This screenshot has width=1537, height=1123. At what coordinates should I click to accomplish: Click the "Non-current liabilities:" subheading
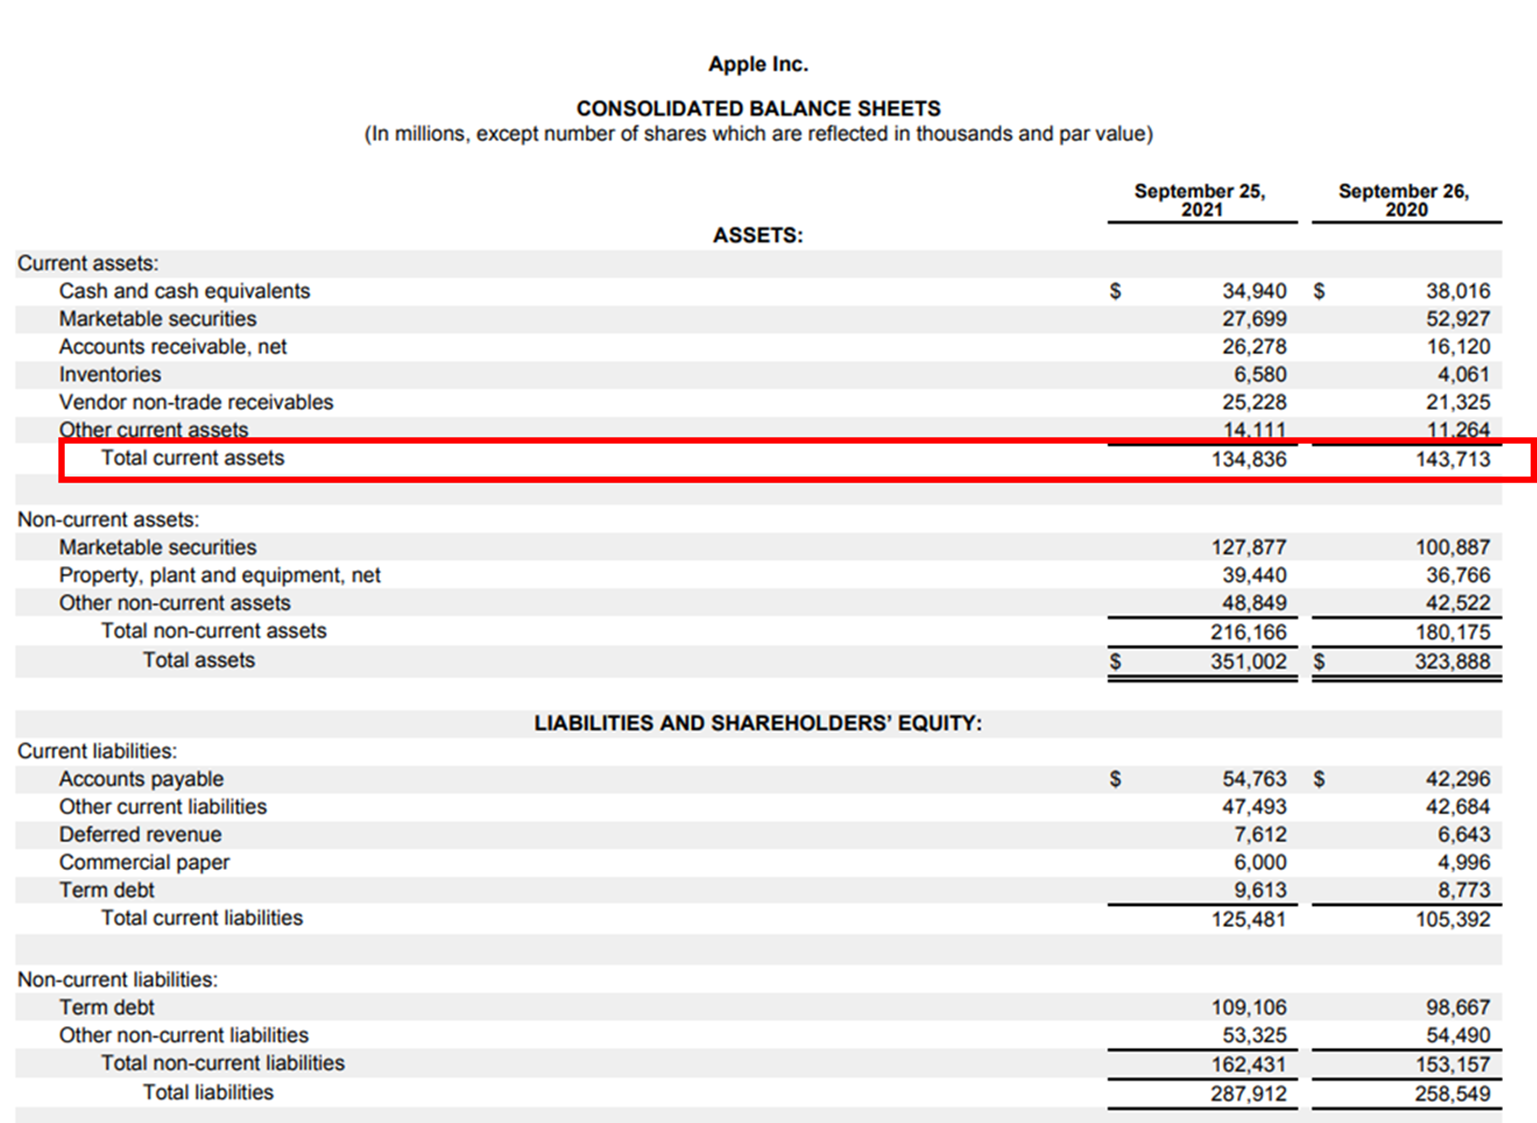click(x=117, y=980)
